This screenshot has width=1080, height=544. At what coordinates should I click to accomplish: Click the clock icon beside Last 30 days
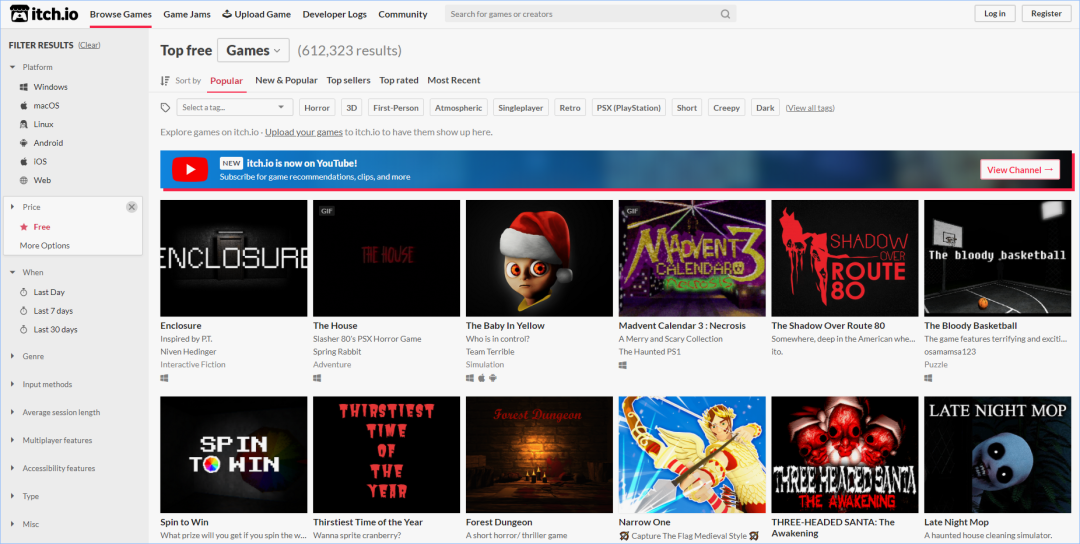[23, 329]
